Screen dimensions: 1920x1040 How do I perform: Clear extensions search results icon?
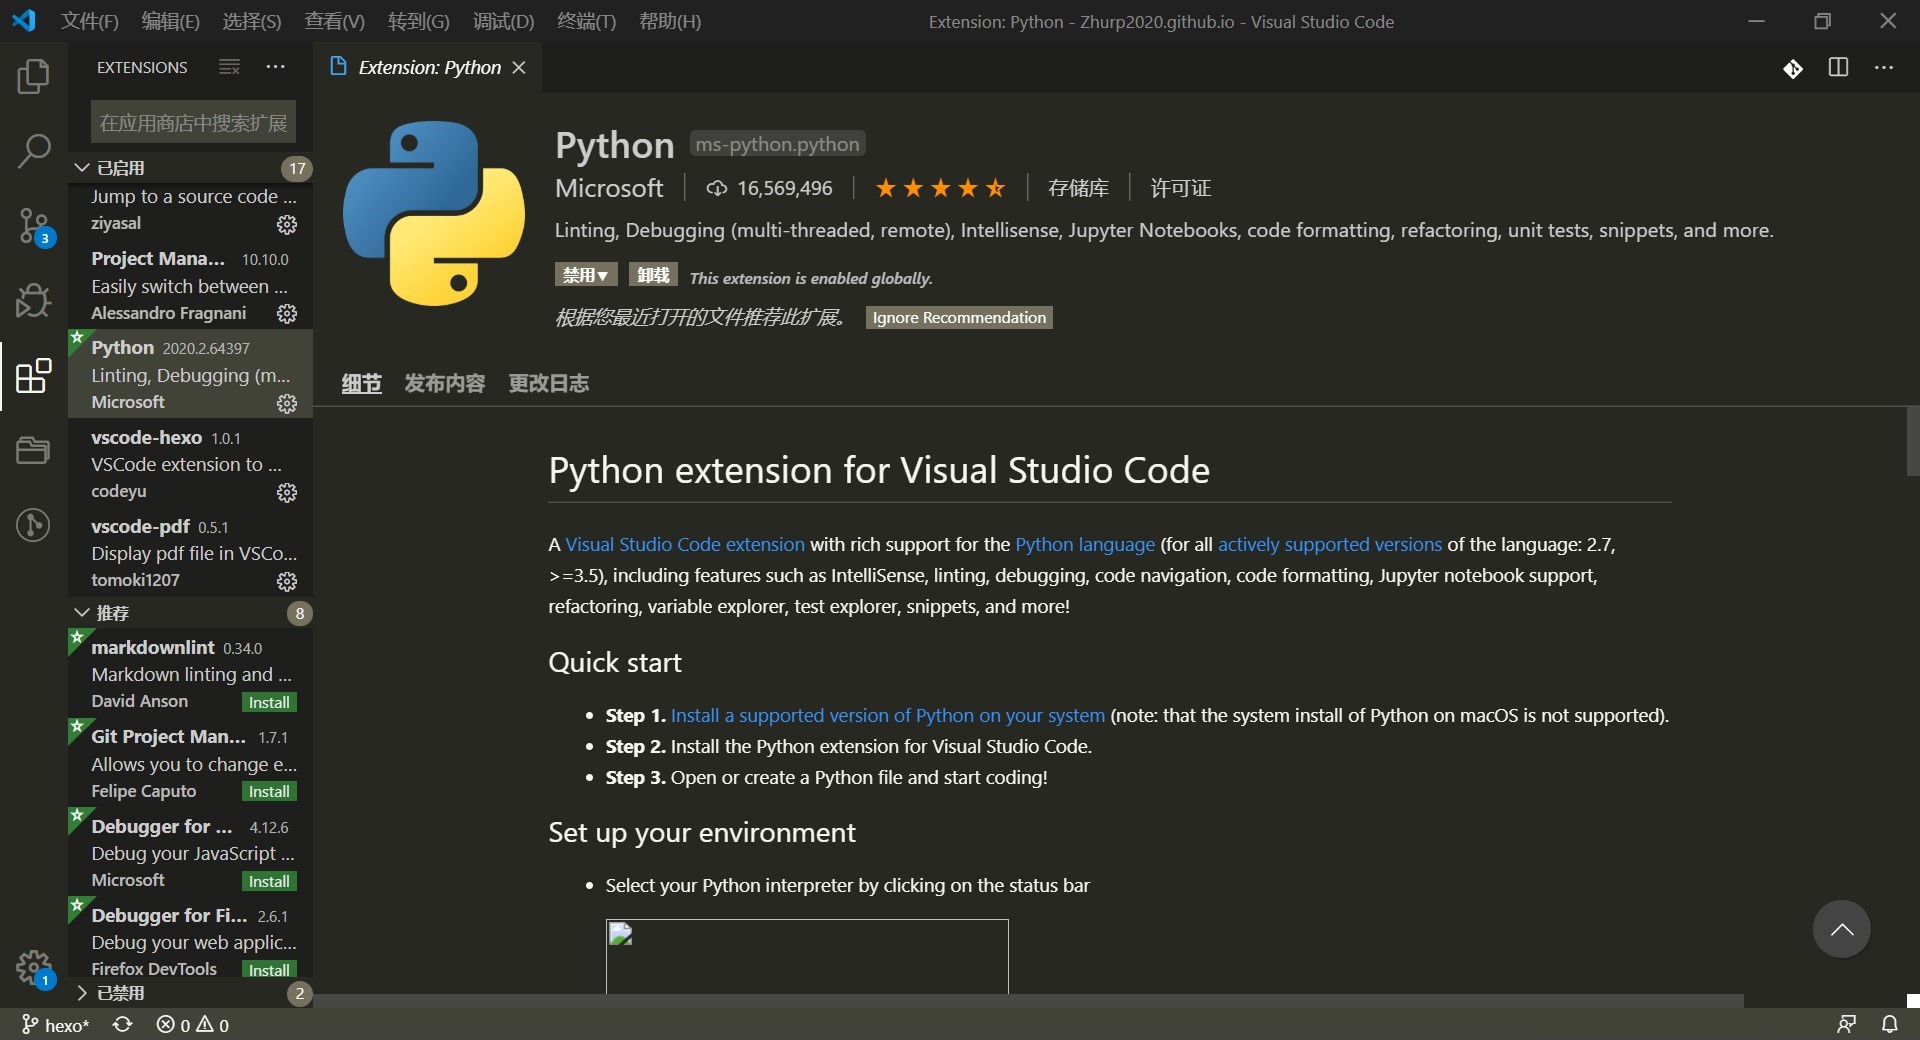pos(229,67)
